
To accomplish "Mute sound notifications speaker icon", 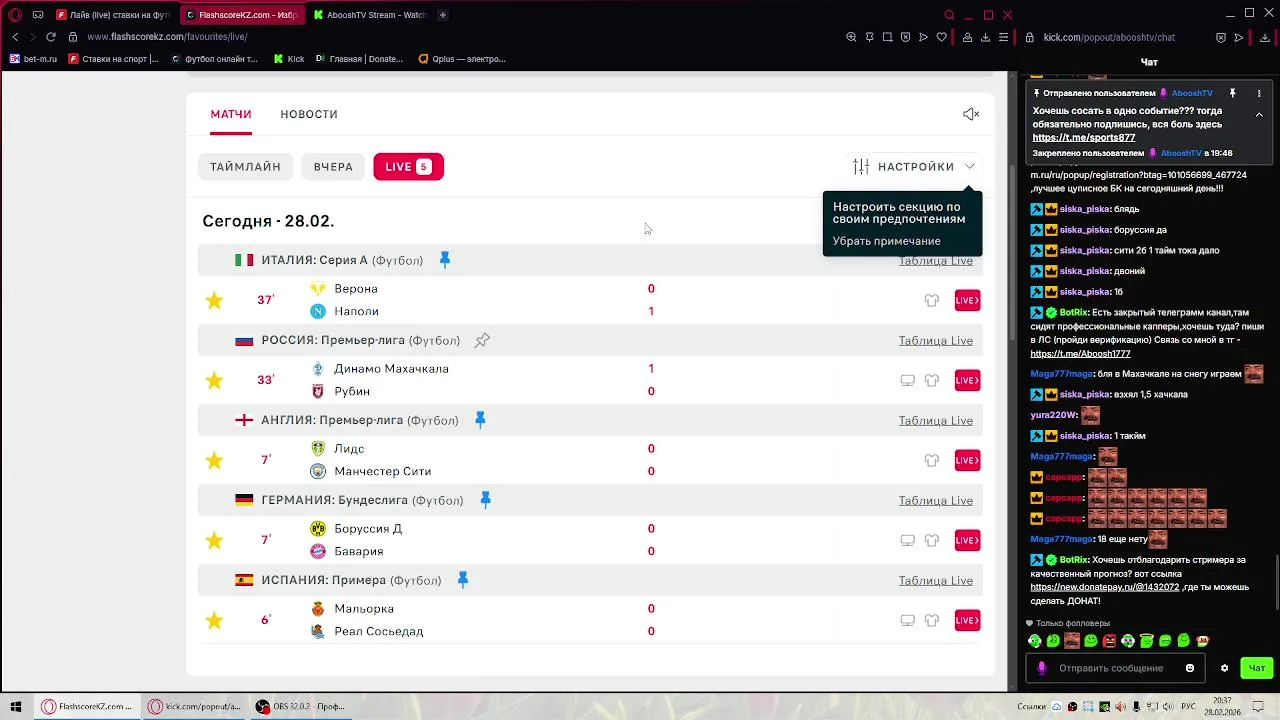I will tap(971, 114).
